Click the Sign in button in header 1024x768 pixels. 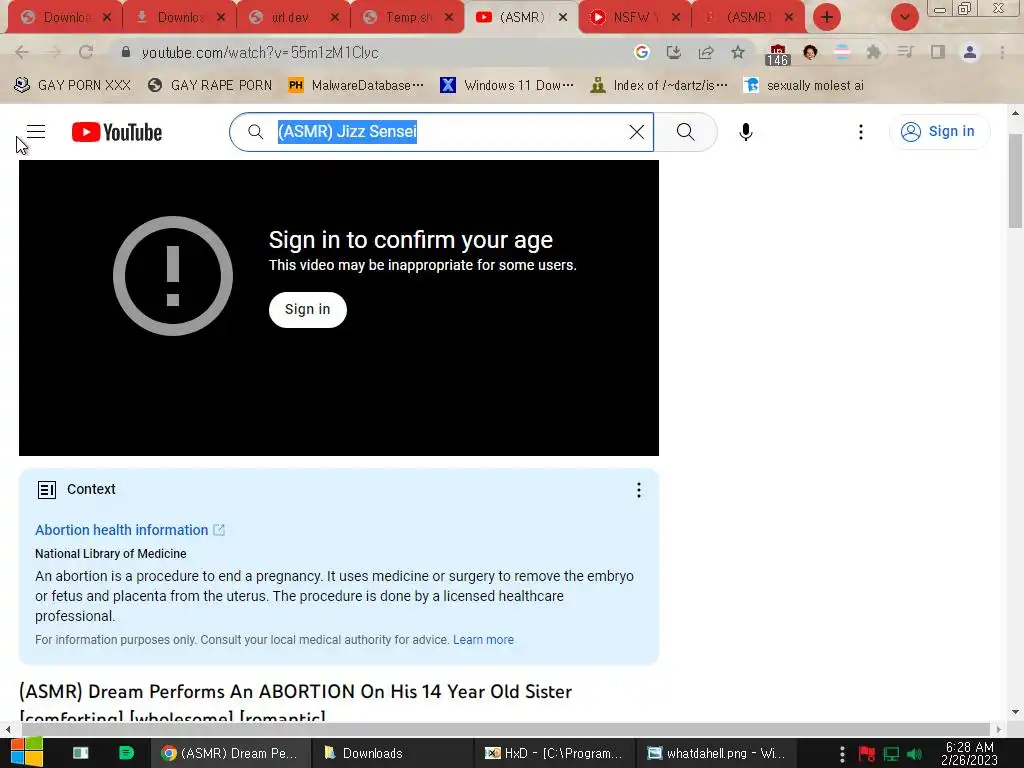click(x=939, y=132)
